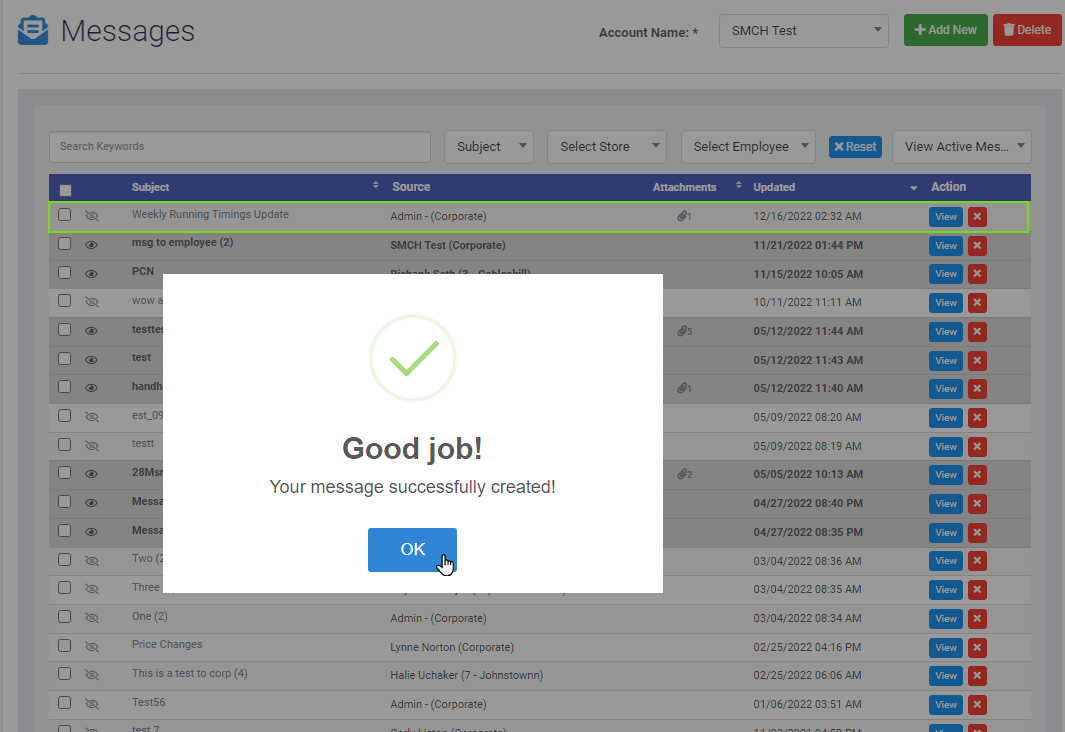
Task: Click red delete icon for Price Changes row
Action: (x=977, y=647)
